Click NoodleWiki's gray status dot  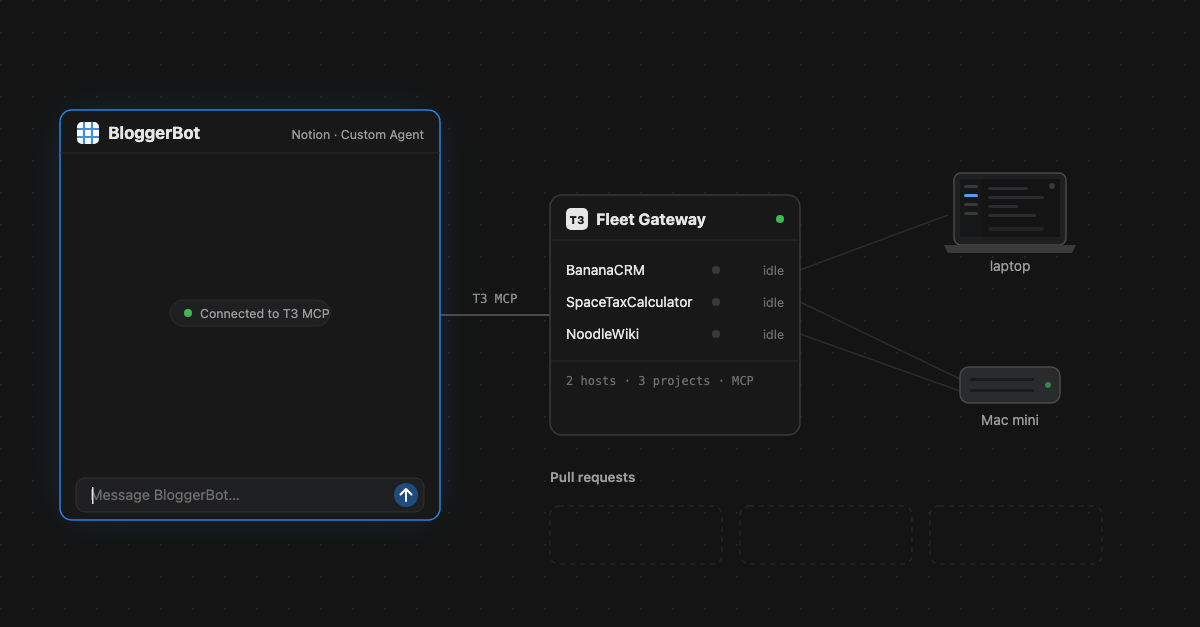point(716,334)
